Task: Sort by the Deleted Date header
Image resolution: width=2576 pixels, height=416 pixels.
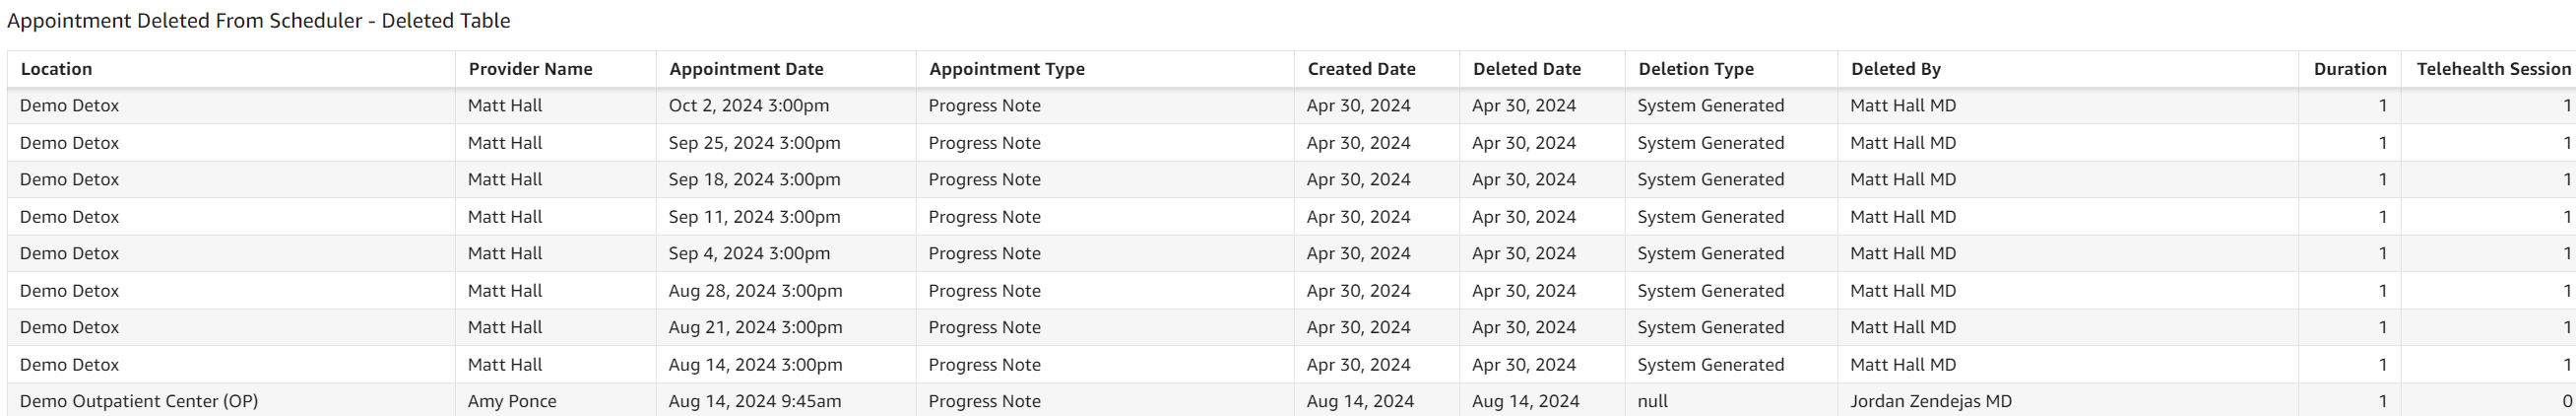Action: [x=1526, y=69]
